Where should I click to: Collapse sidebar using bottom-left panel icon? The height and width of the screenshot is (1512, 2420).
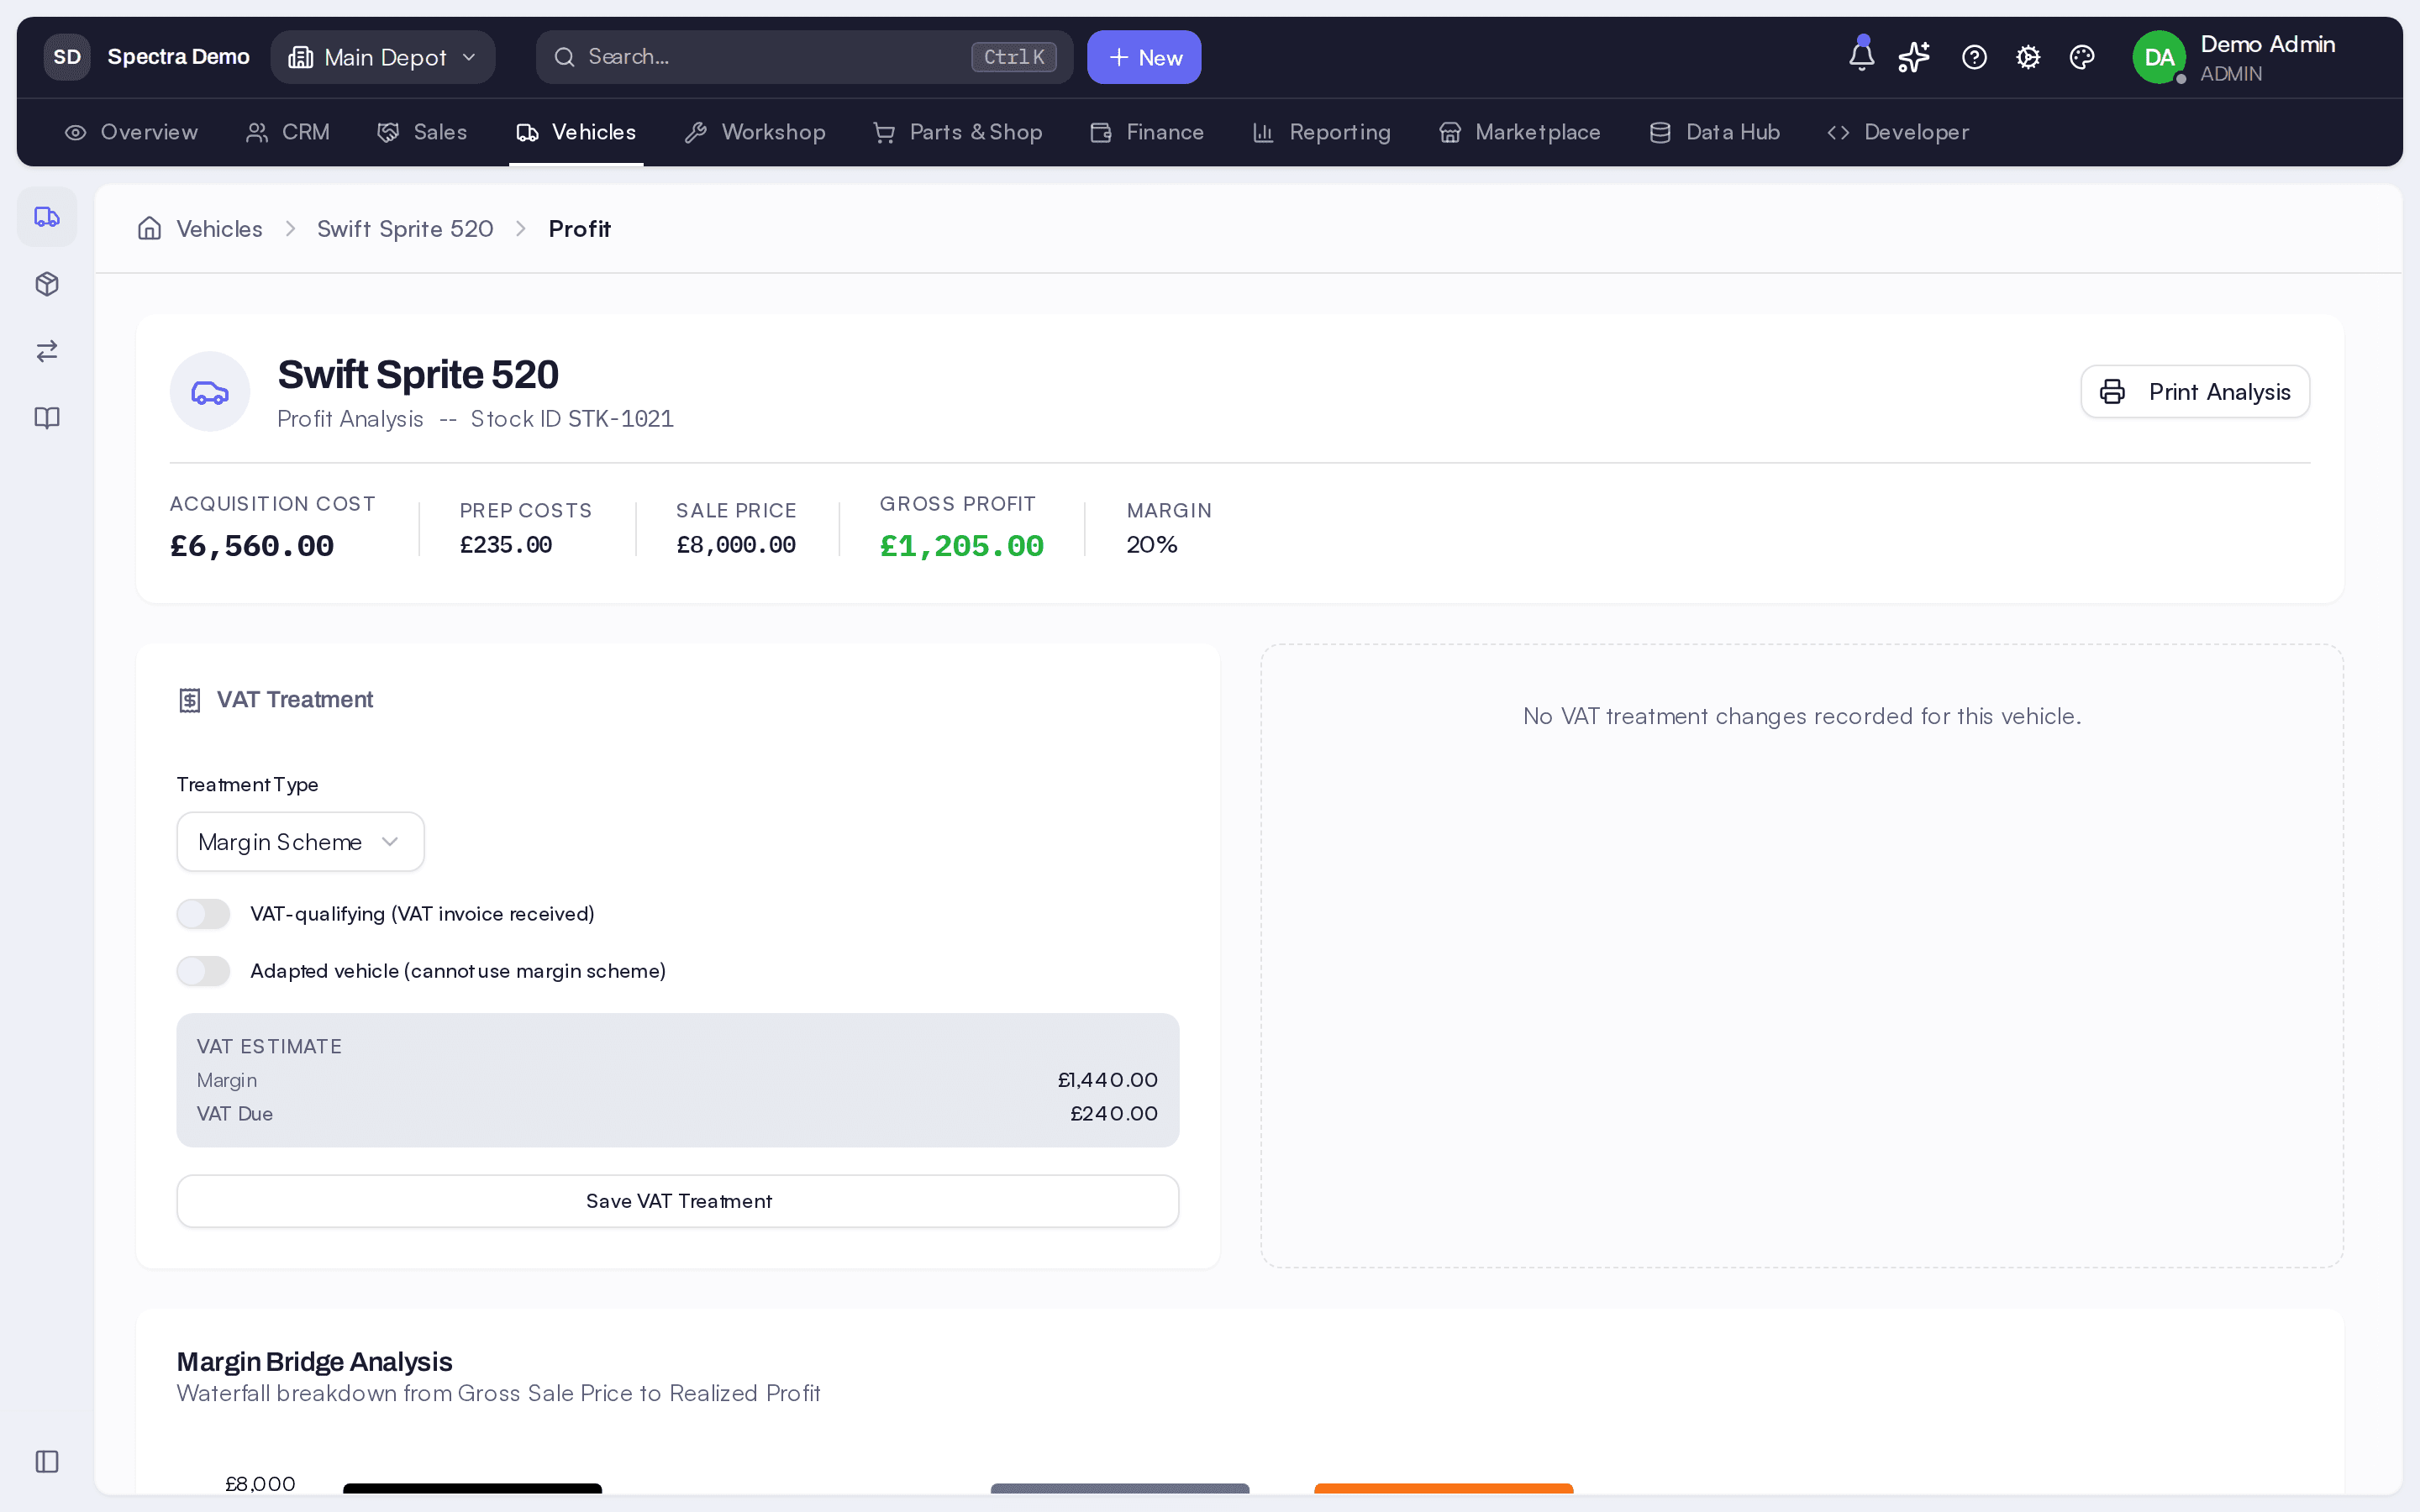click(x=47, y=1461)
